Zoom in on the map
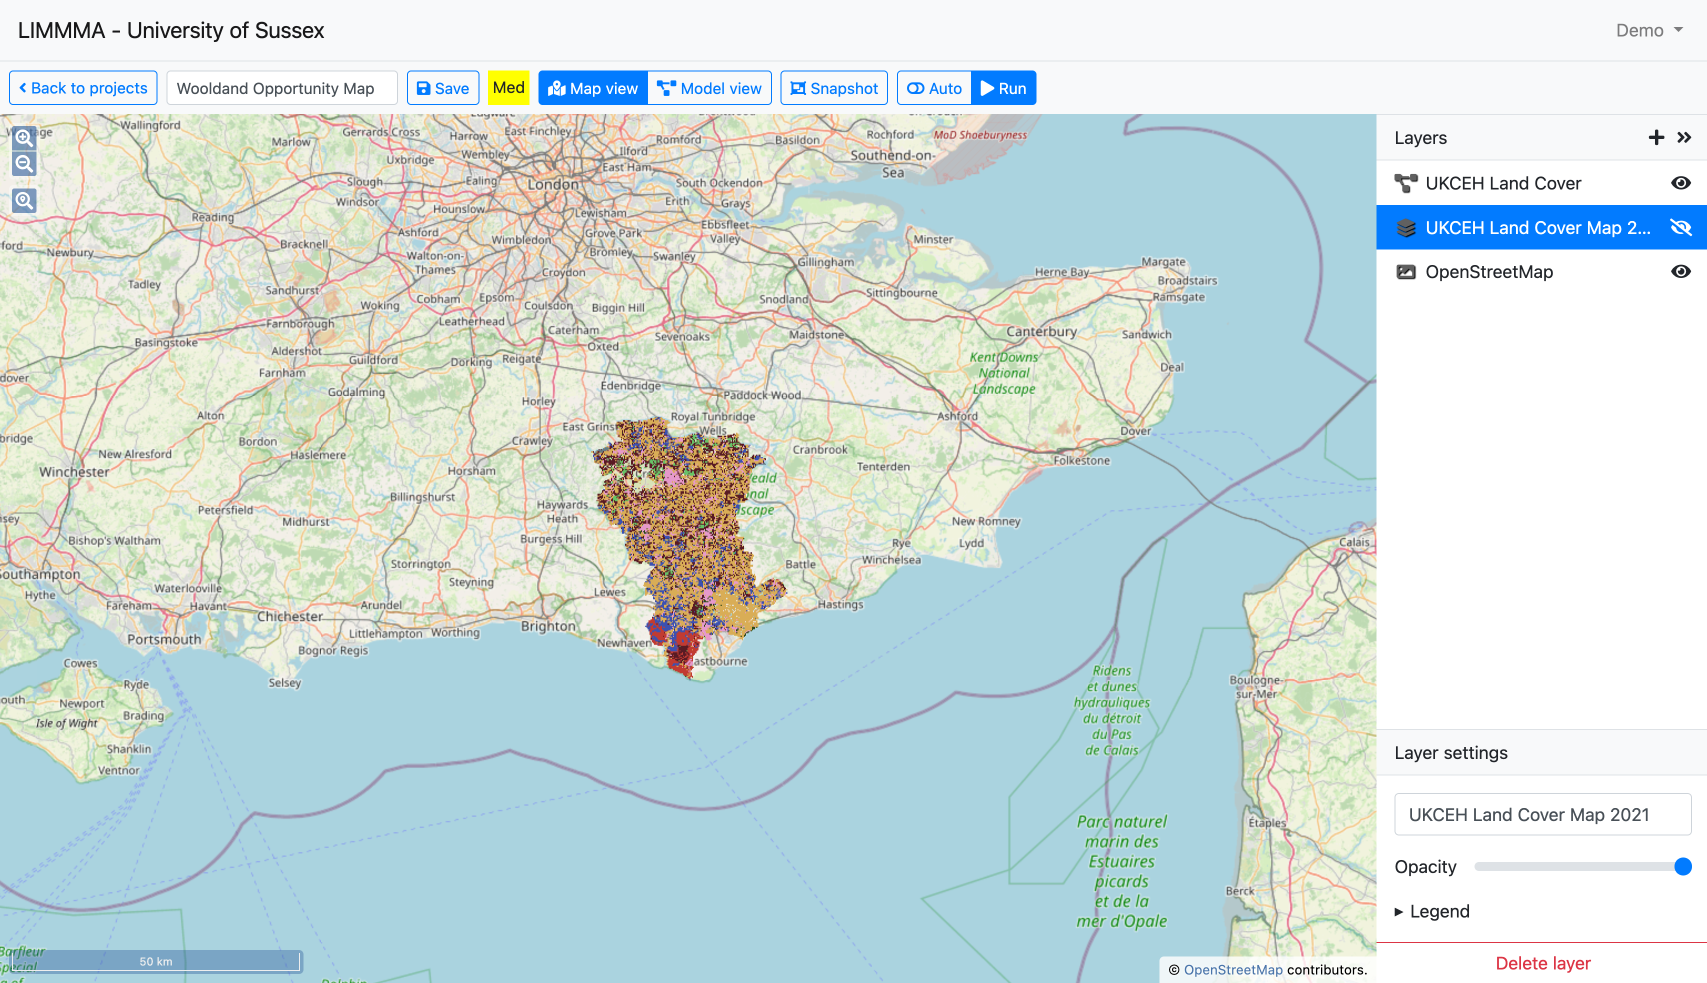 click(x=24, y=138)
